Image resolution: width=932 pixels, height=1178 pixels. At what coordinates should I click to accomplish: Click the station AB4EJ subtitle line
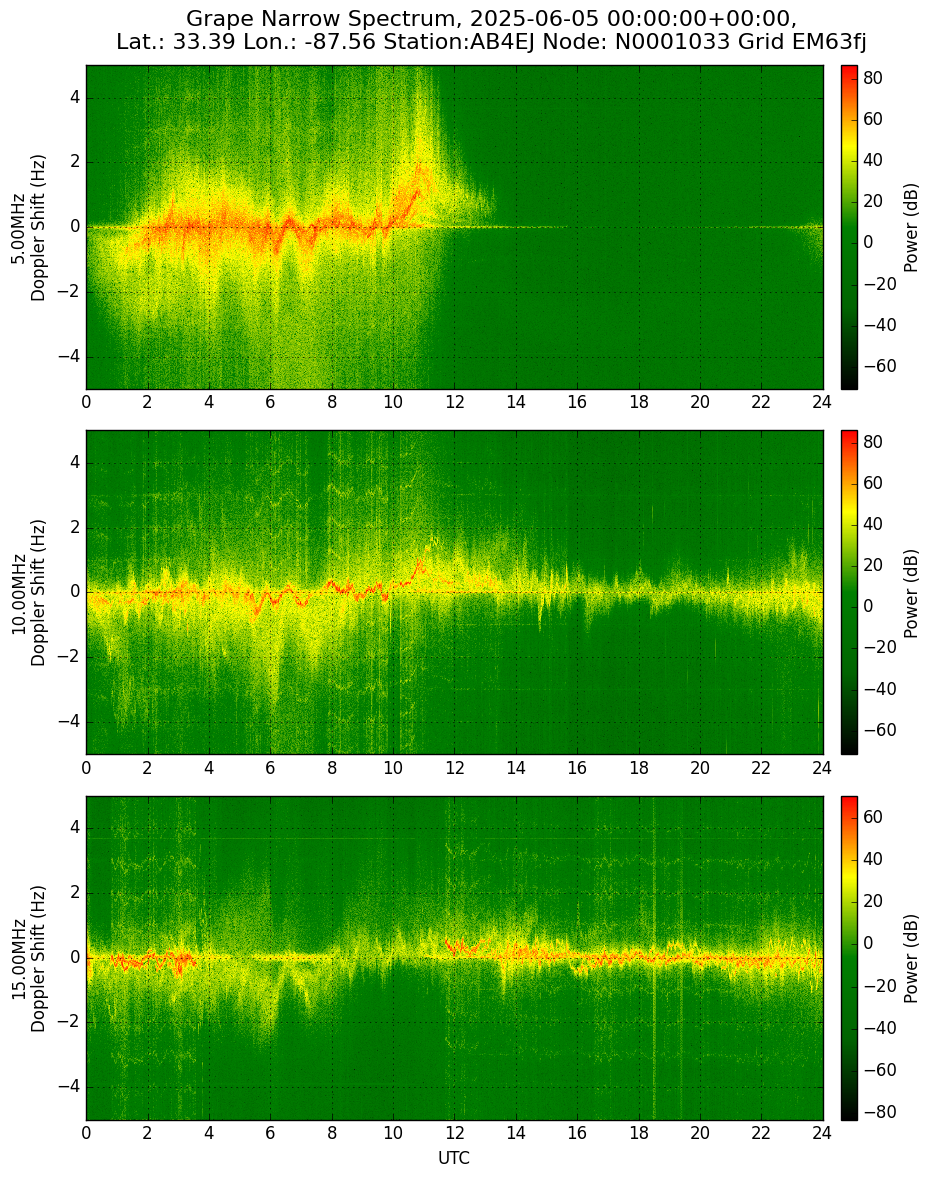pos(491,42)
